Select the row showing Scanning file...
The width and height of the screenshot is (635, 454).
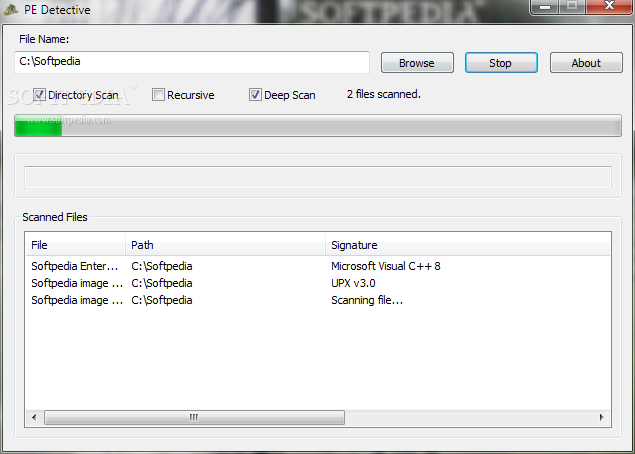point(318,300)
